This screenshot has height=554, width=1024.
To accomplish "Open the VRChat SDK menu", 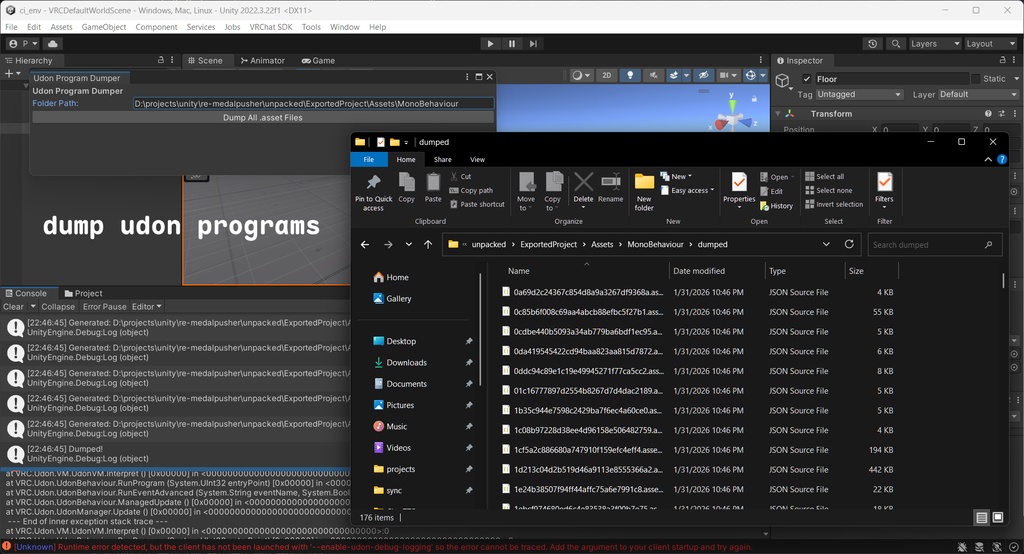I will click(x=271, y=27).
